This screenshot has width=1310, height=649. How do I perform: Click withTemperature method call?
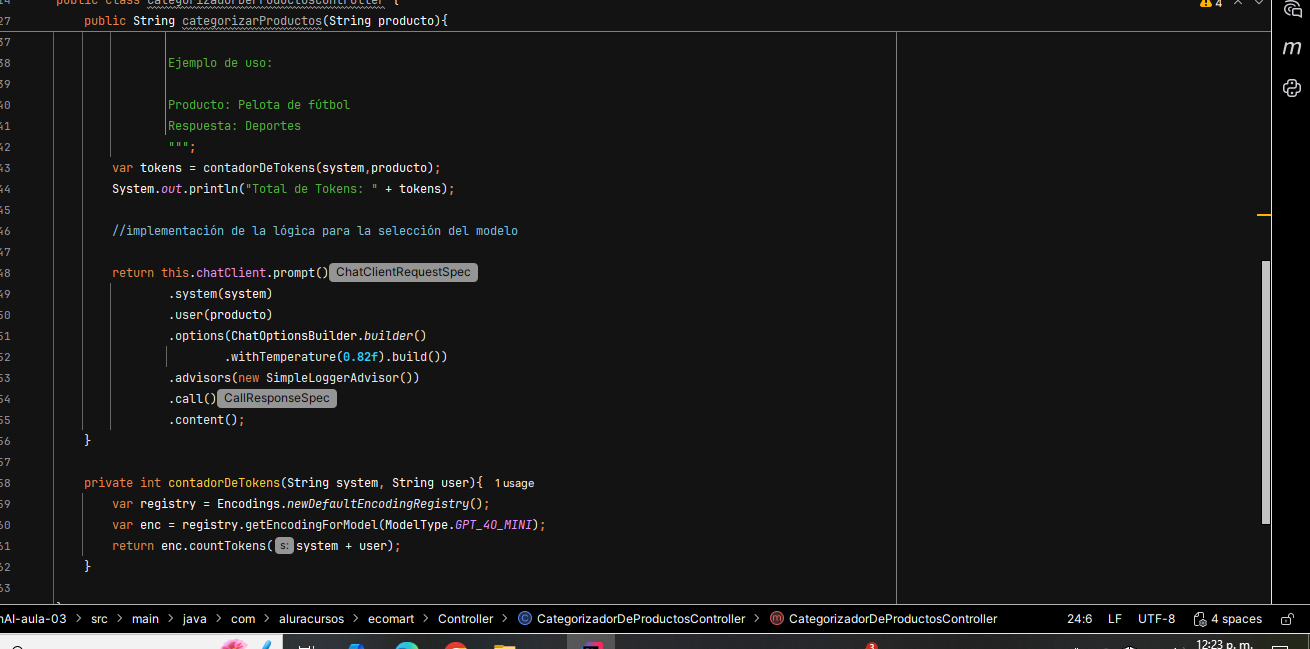(283, 356)
